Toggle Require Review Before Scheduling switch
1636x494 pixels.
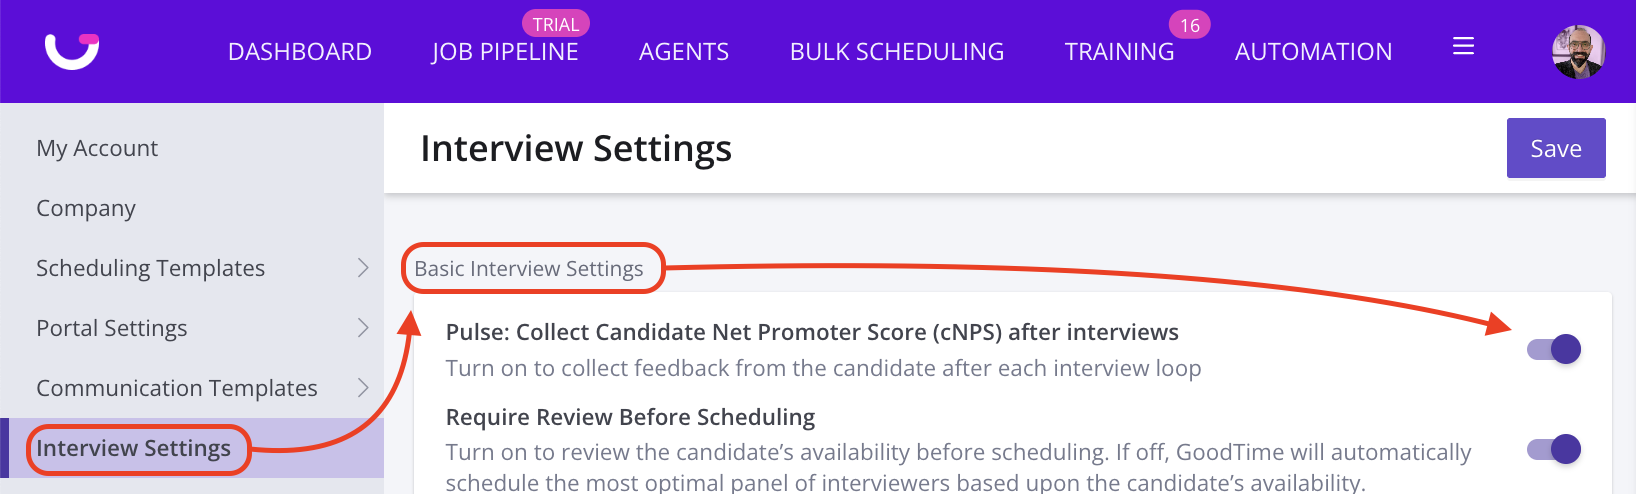coord(1554,449)
